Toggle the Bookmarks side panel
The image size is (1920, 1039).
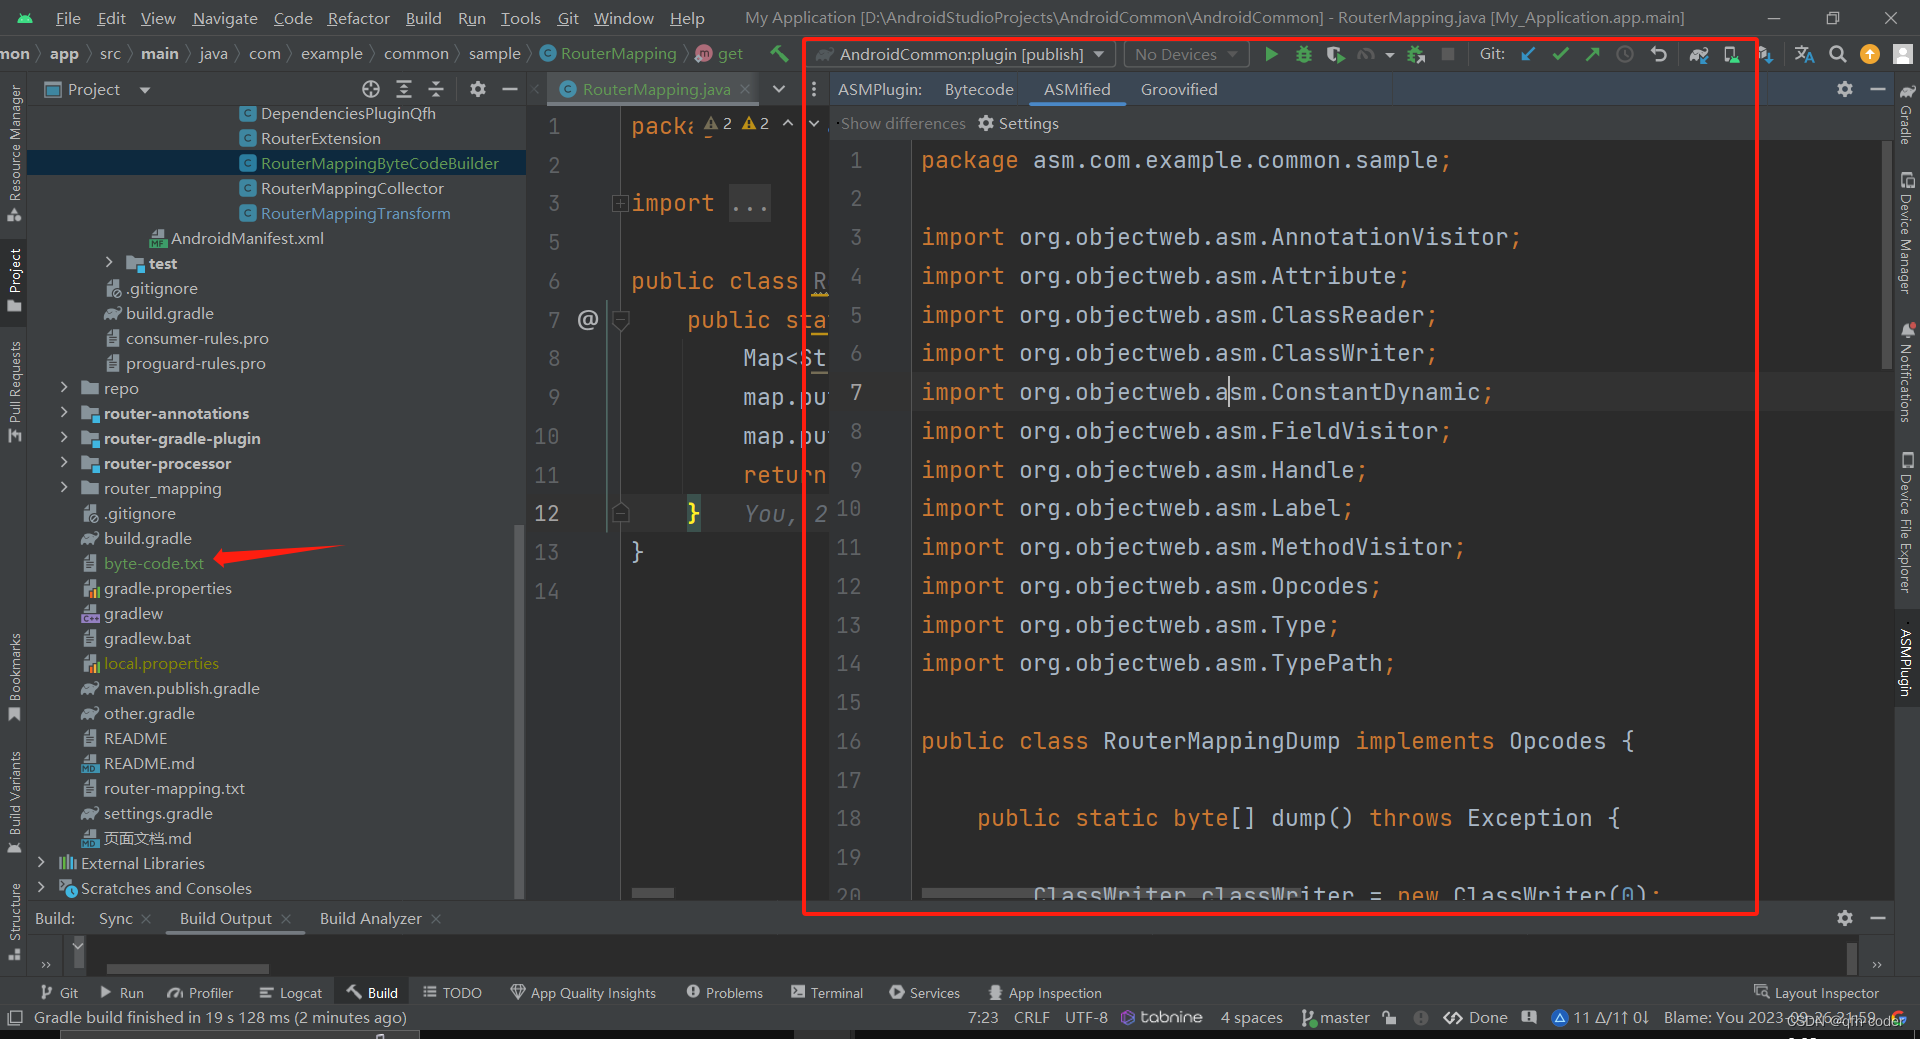point(14,676)
